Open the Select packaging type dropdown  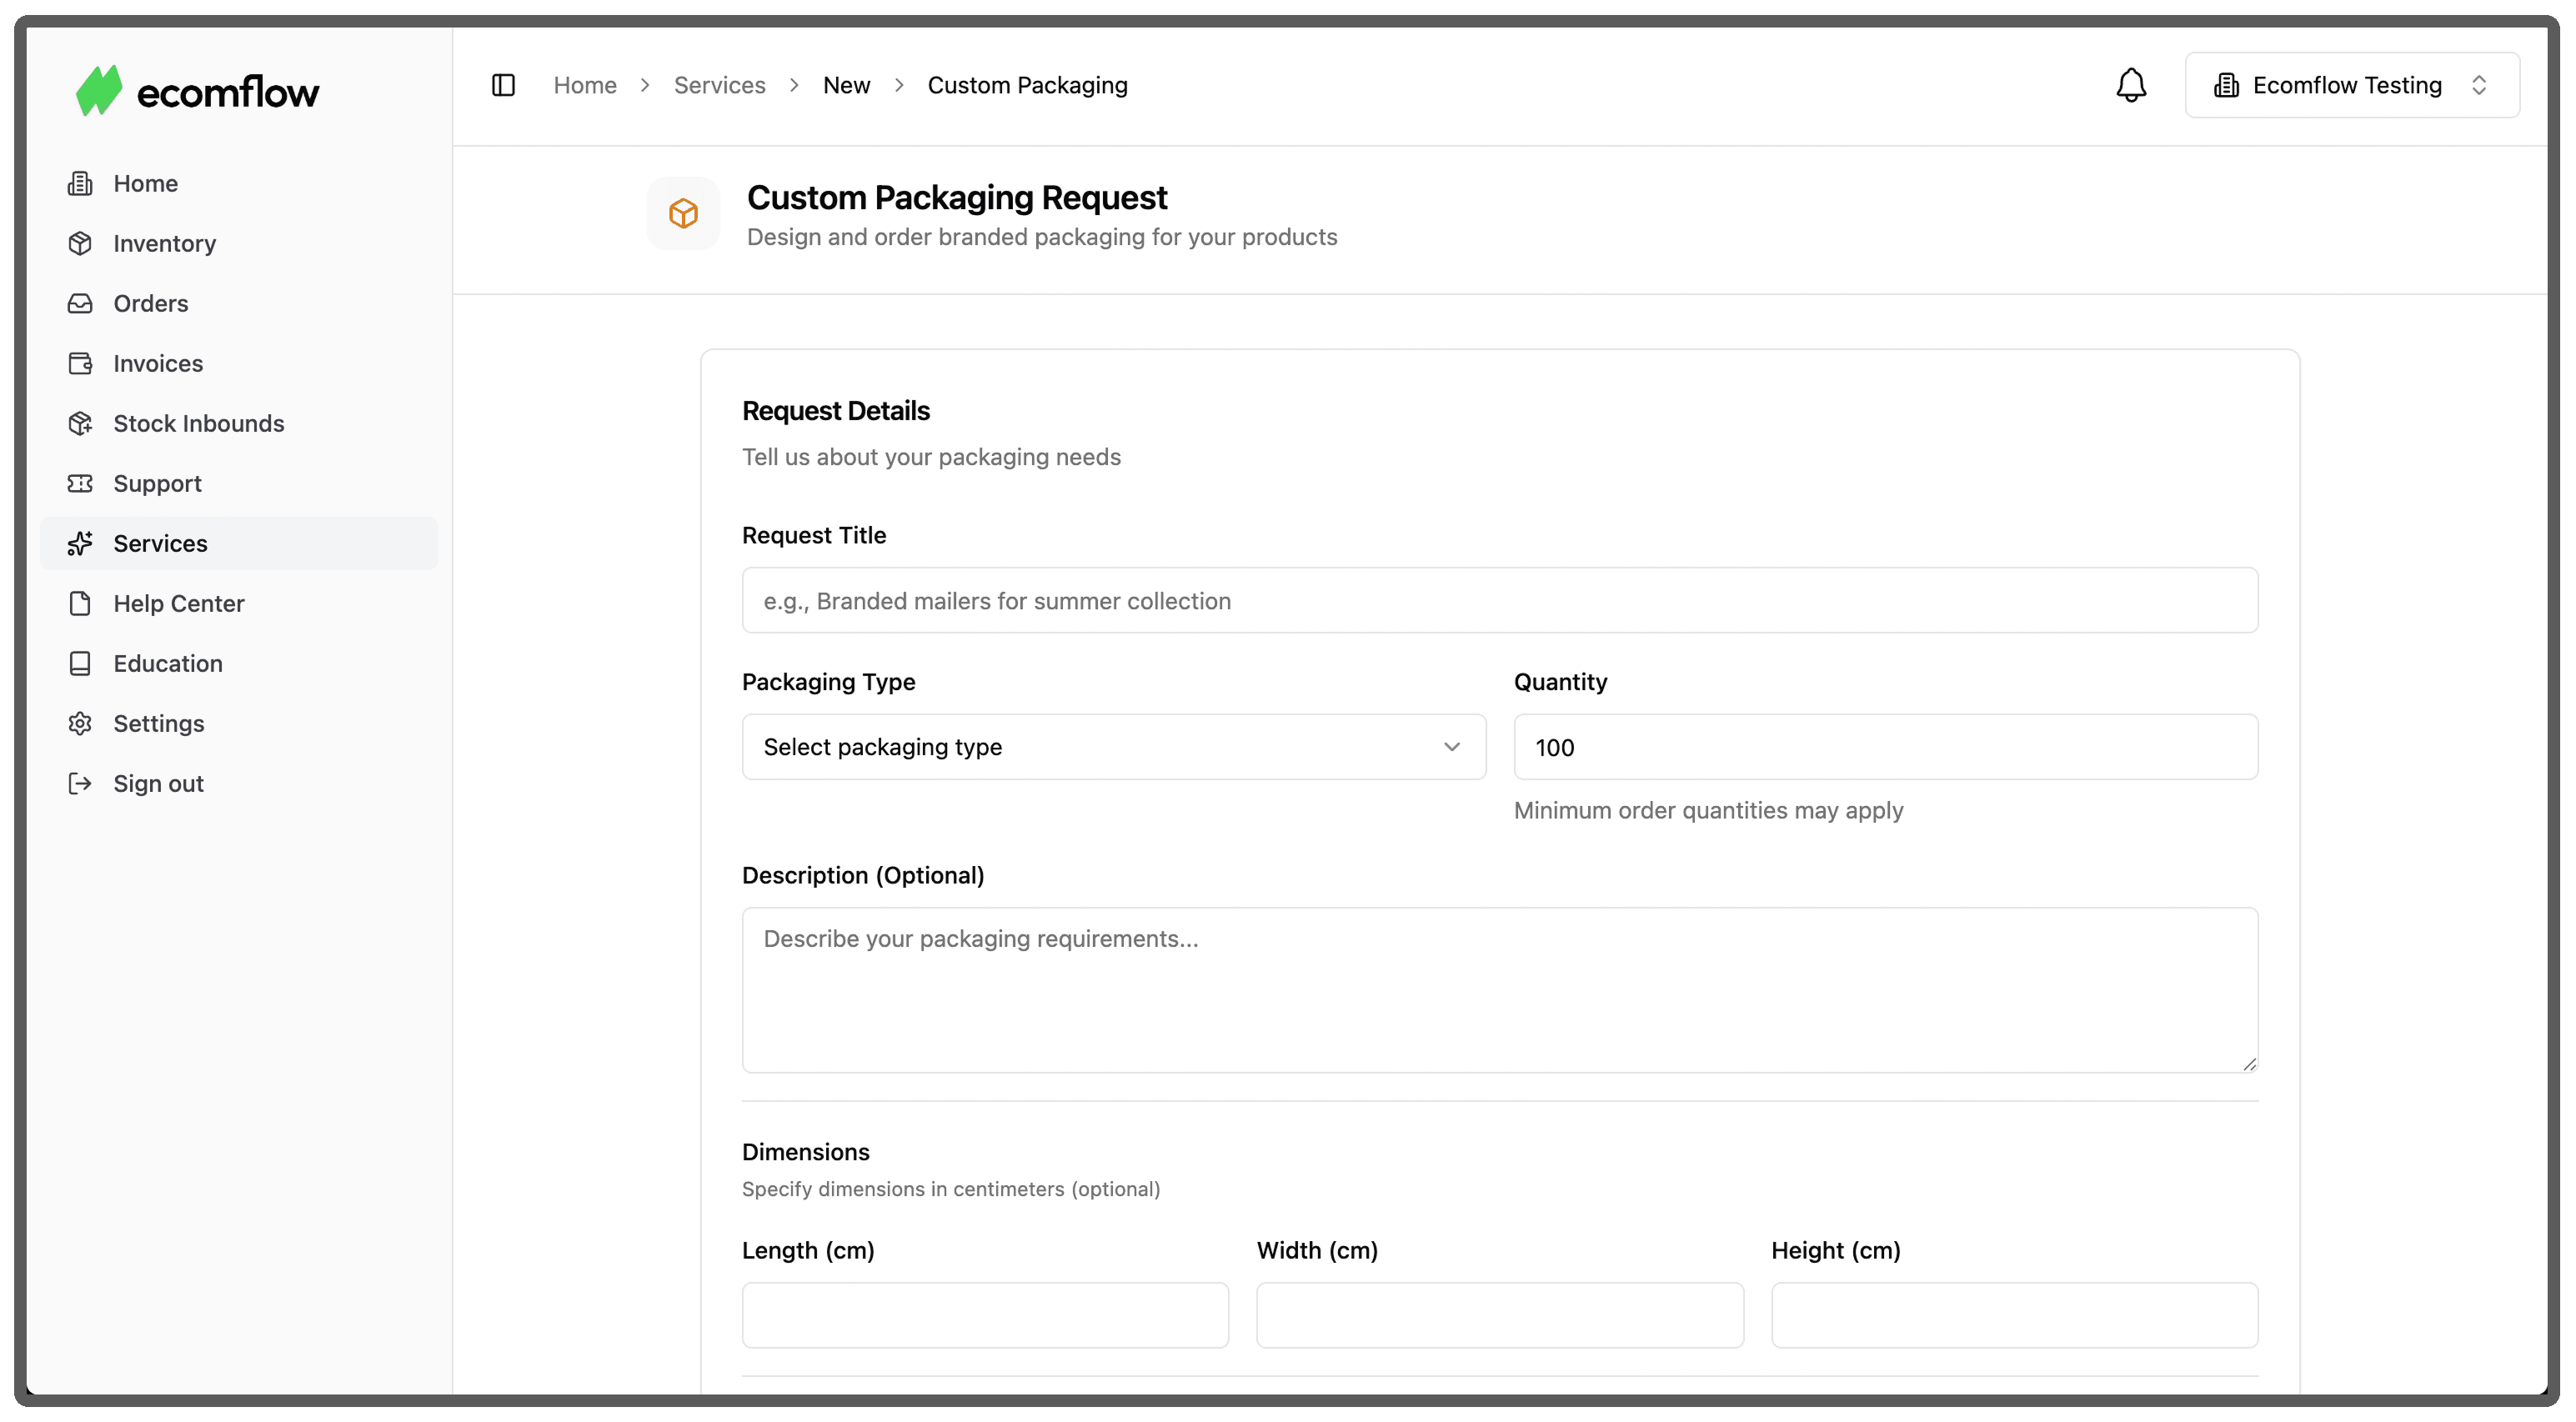(x=1113, y=747)
